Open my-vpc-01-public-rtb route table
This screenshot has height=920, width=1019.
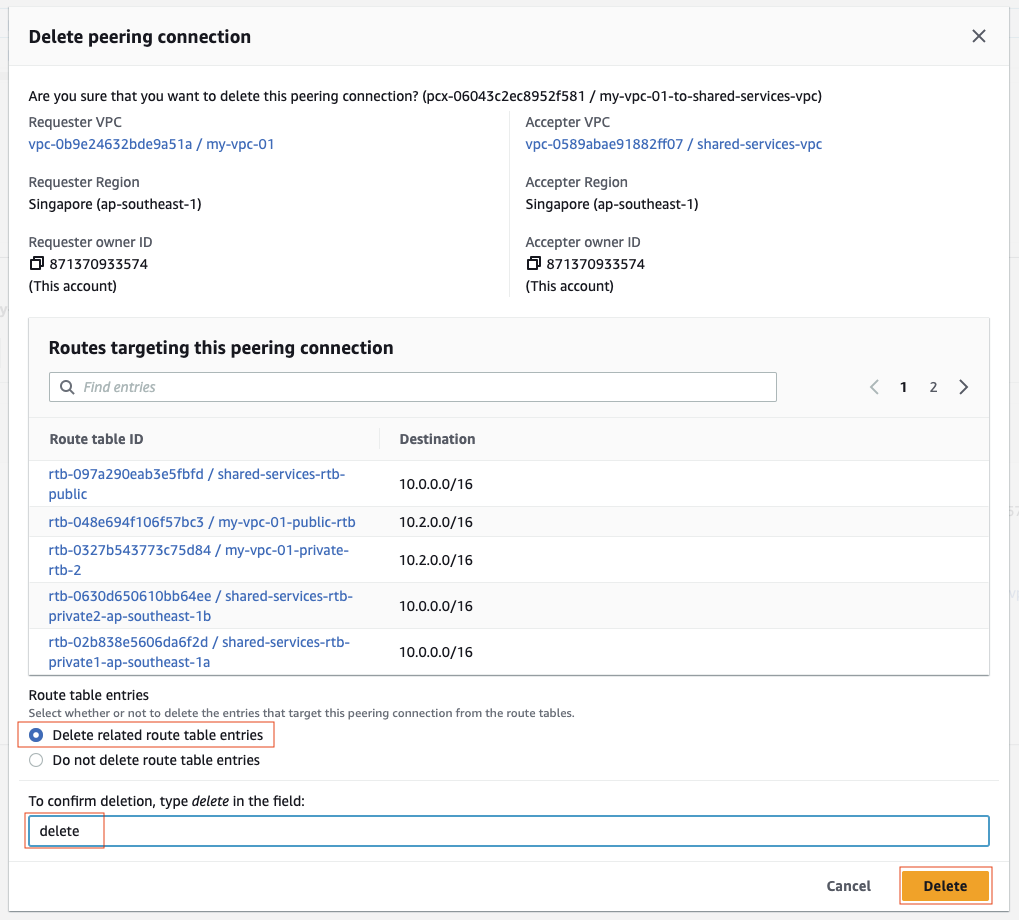click(200, 522)
